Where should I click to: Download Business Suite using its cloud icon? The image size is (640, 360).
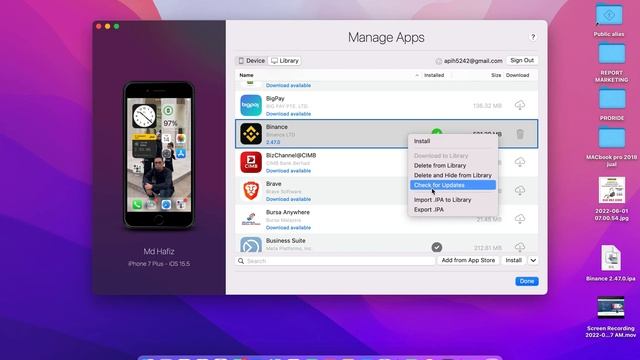click(x=520, y=247)
